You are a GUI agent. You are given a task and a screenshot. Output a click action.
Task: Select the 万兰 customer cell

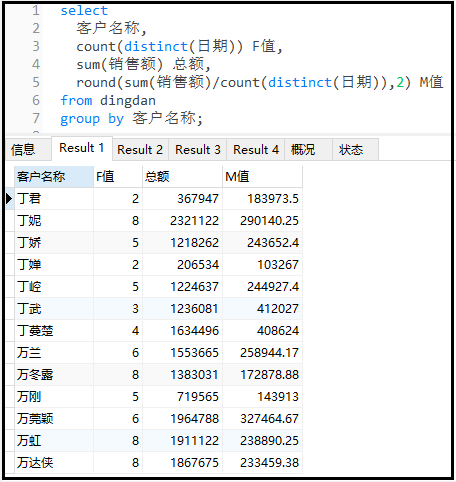(54, 353)
